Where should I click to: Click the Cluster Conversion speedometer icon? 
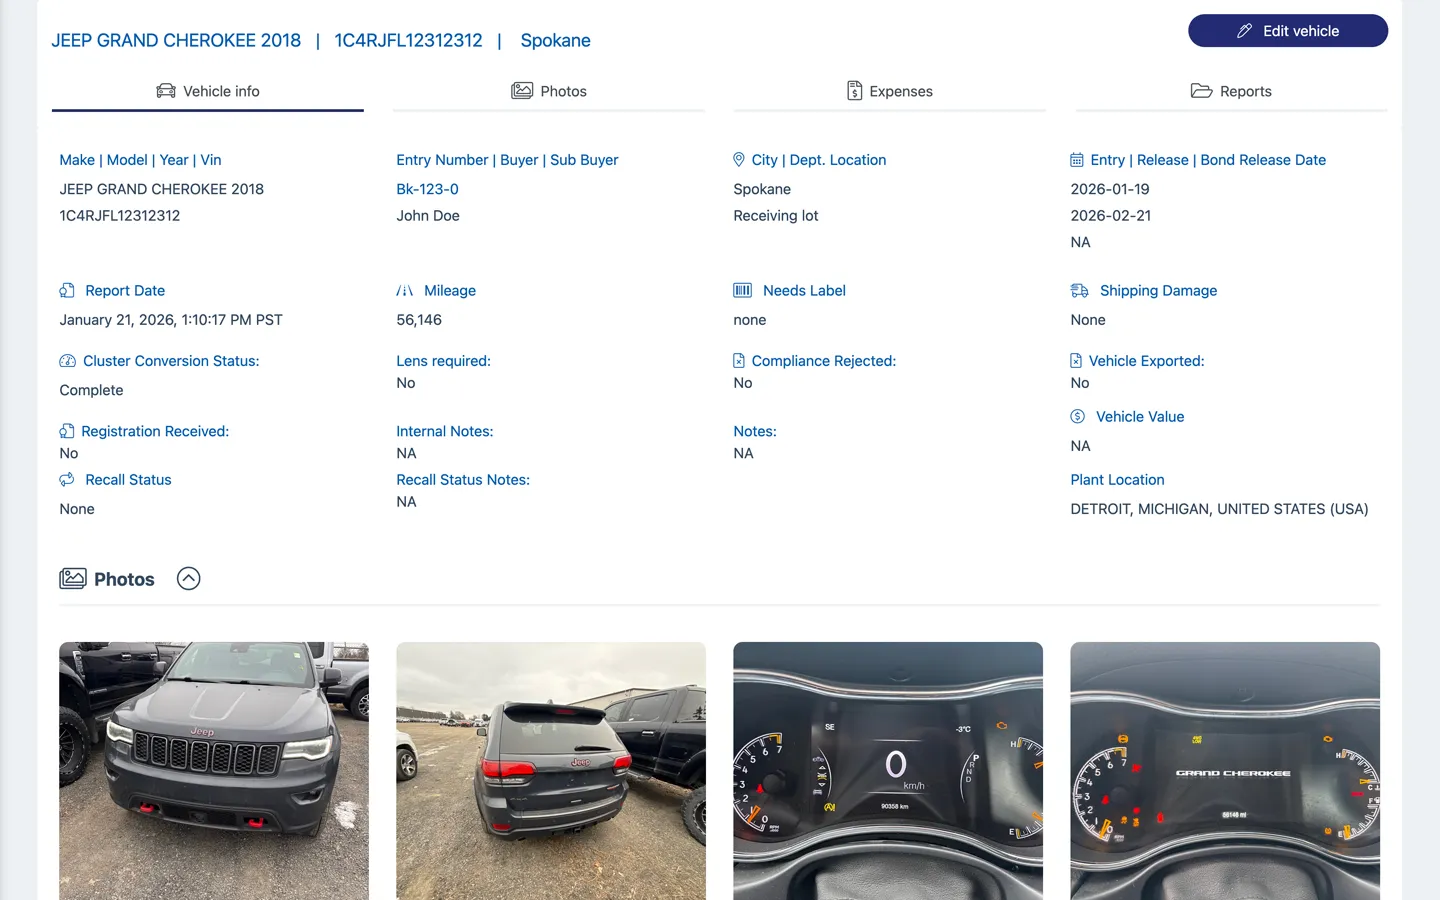tap(67, 361)
